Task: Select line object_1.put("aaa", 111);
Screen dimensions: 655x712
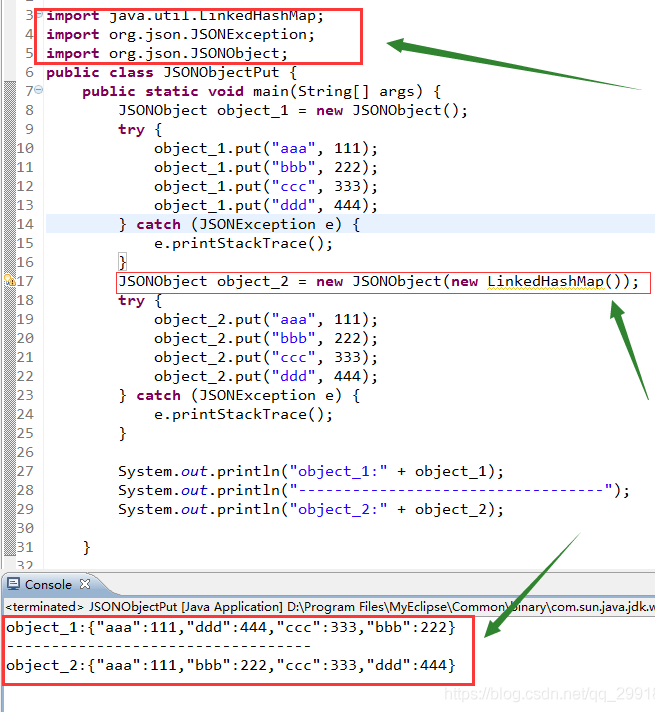Action: [x=266, y=148]
